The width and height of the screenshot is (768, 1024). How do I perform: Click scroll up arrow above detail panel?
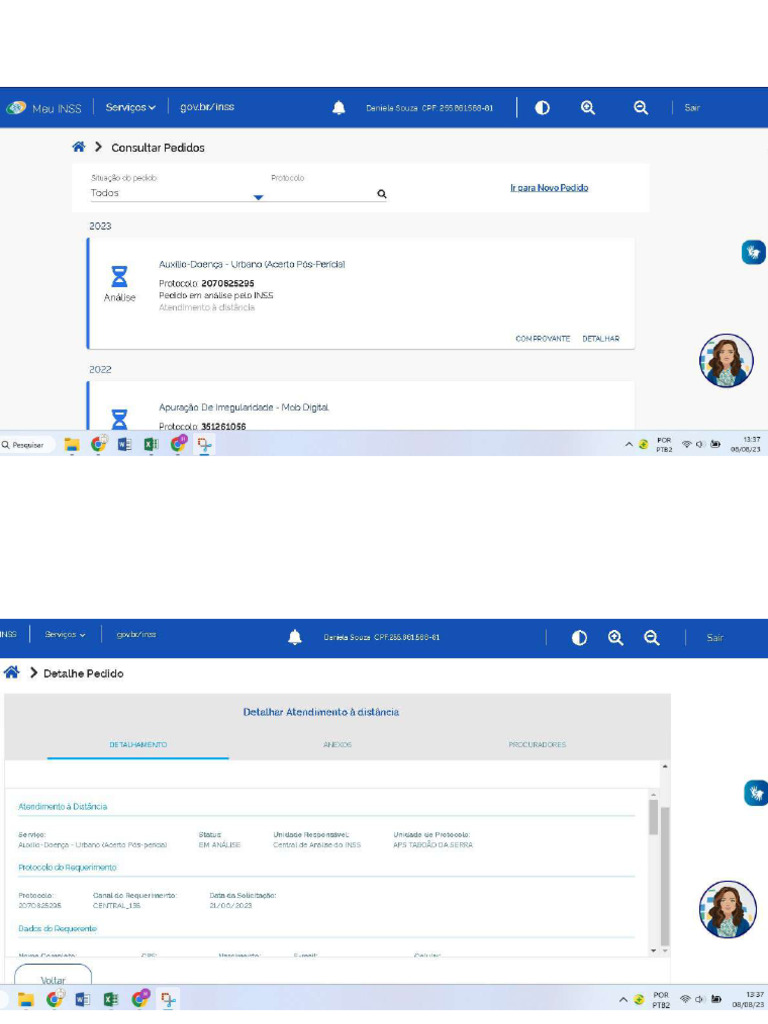pyautogui.click(x=665, y=766)
